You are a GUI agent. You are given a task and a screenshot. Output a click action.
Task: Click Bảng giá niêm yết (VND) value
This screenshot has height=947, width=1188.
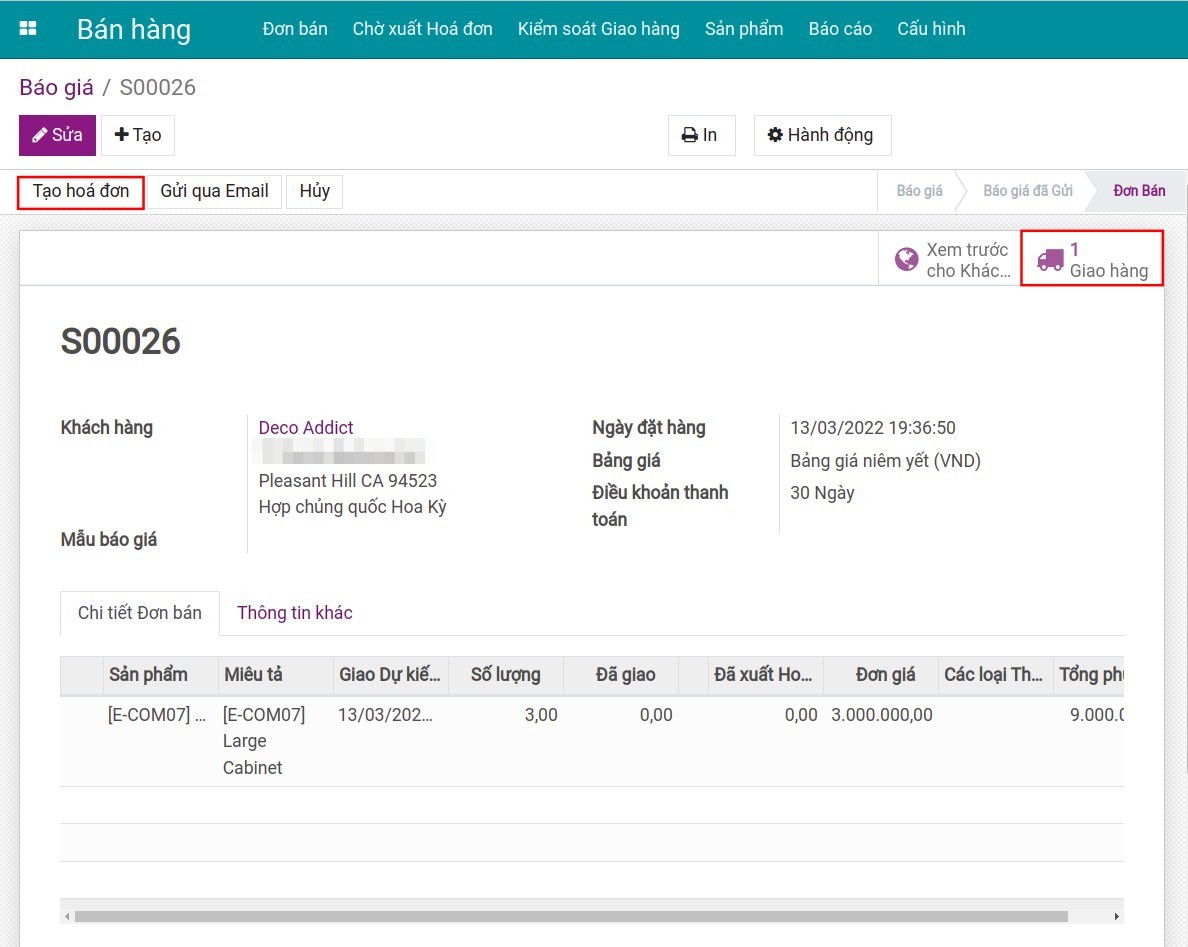pos(886,461)
